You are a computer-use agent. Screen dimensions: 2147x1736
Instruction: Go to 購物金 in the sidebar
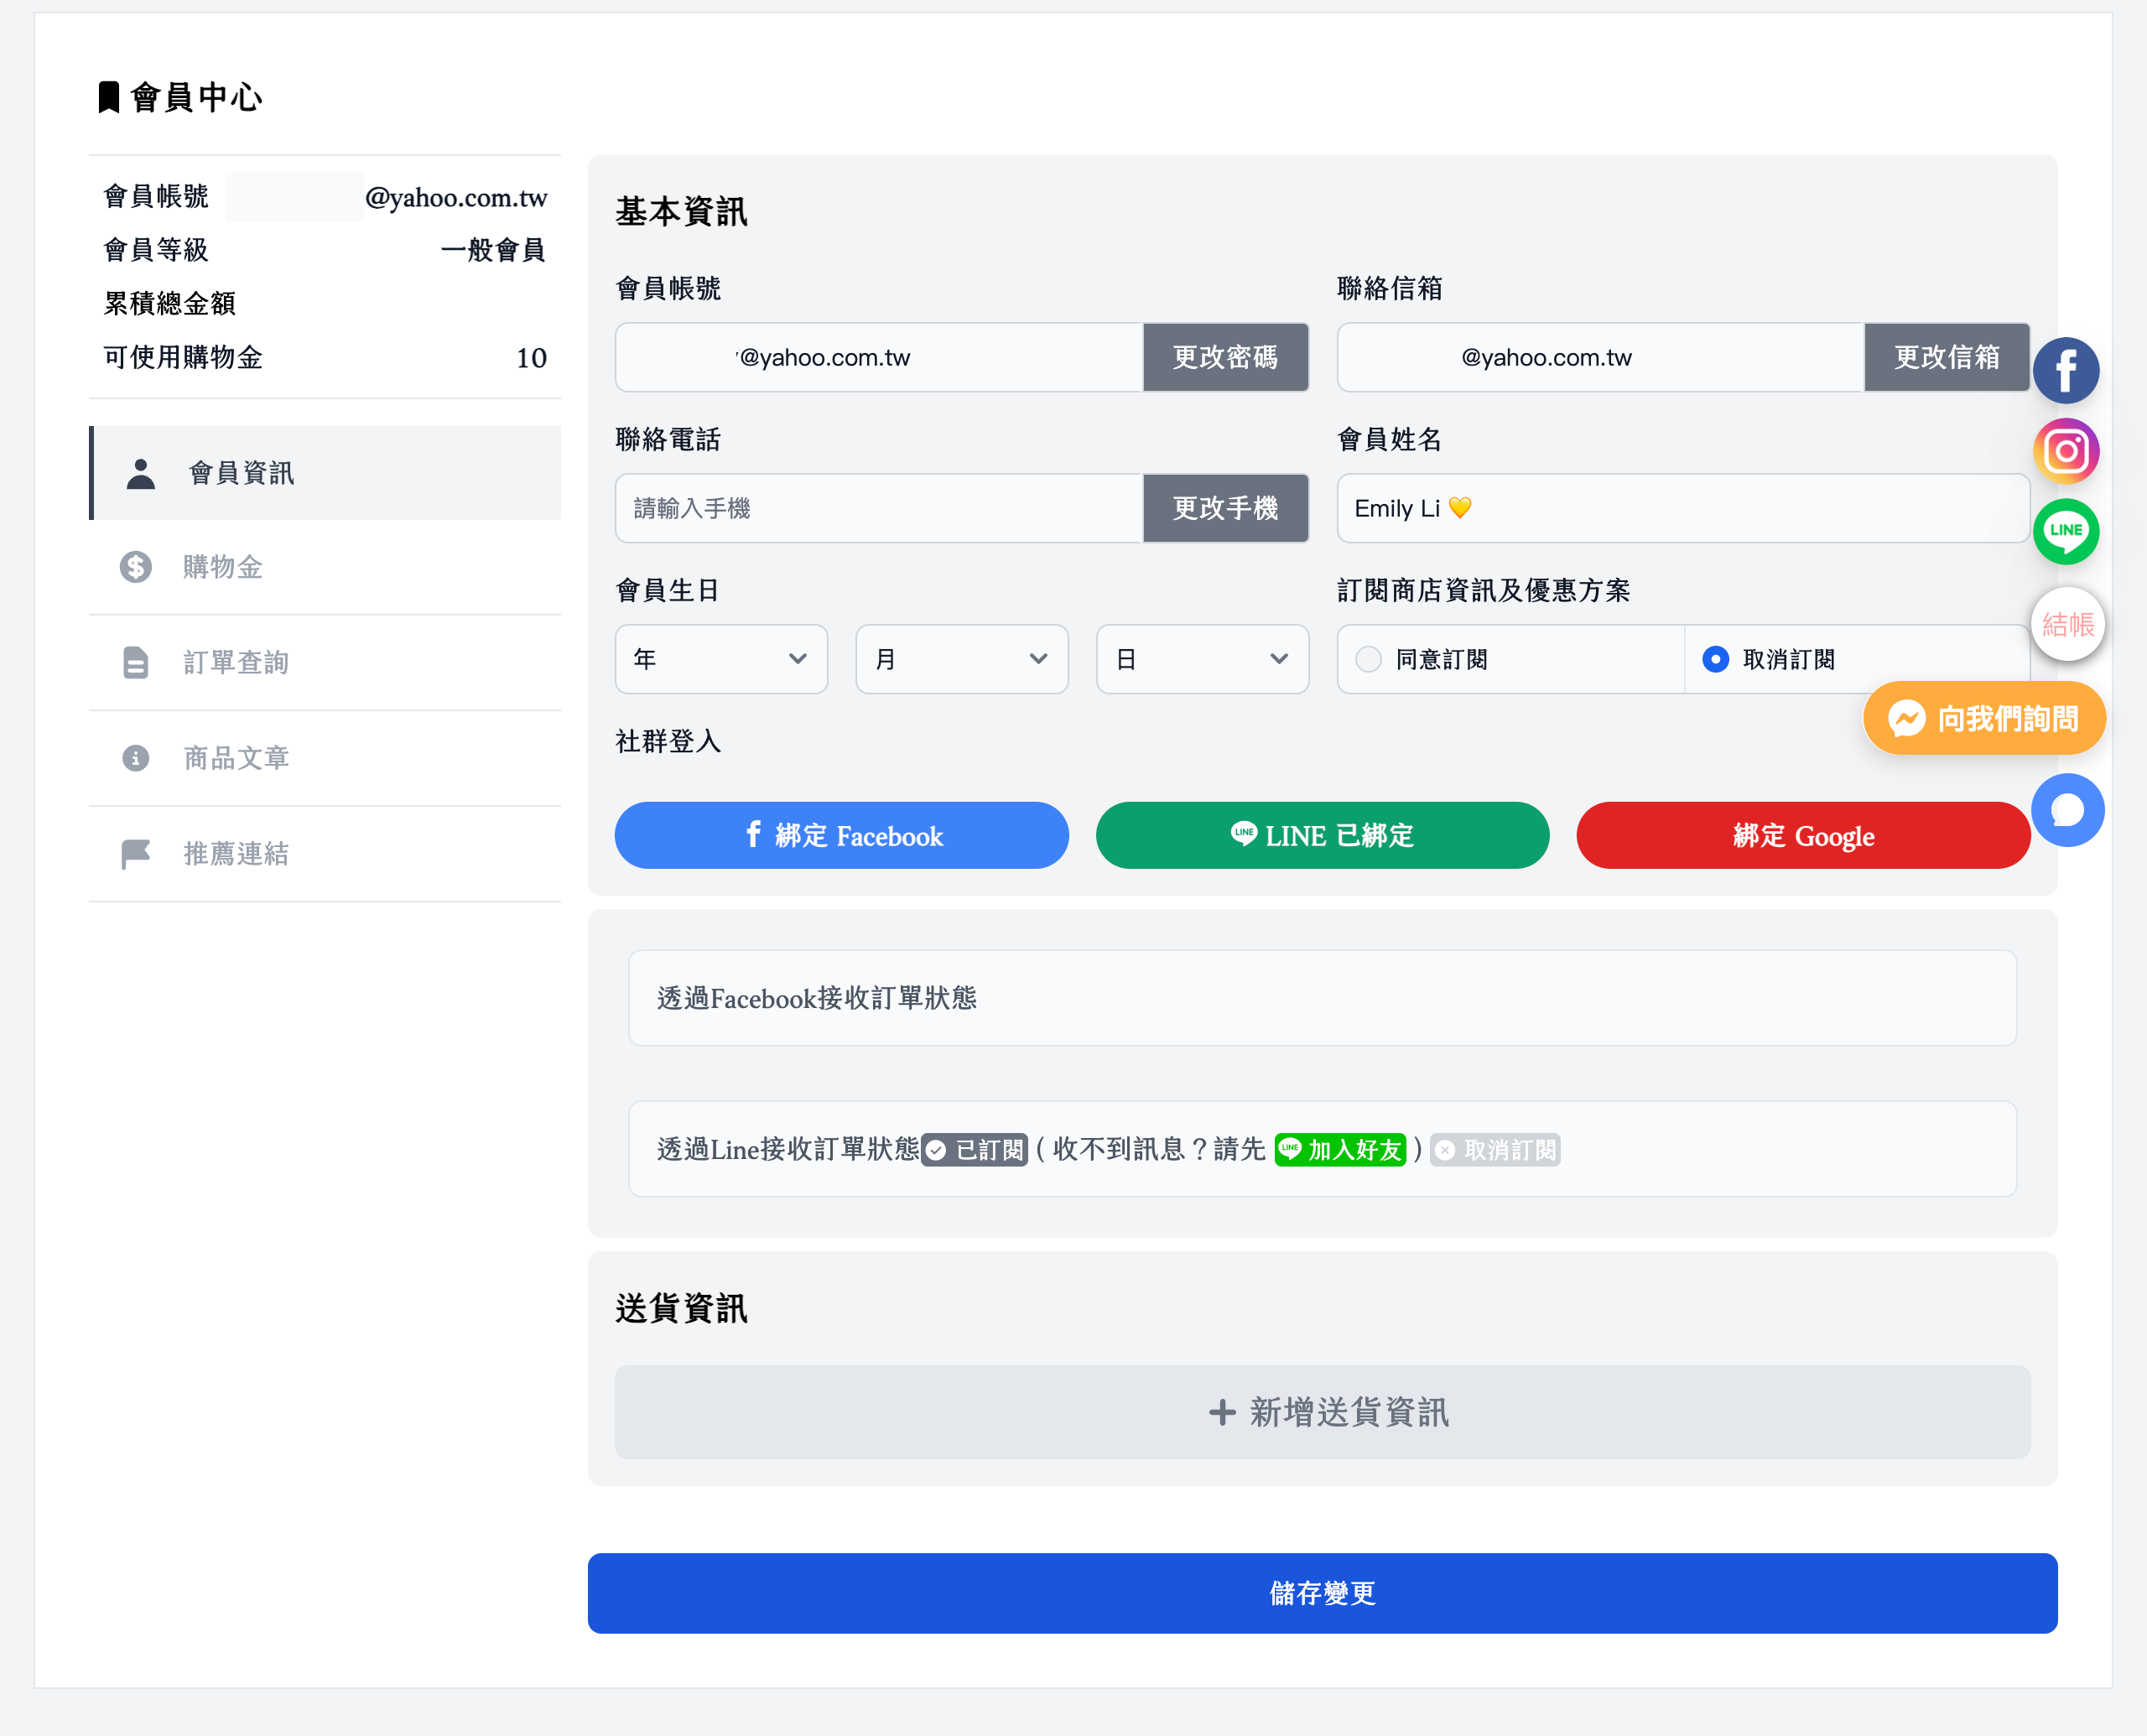326,567
